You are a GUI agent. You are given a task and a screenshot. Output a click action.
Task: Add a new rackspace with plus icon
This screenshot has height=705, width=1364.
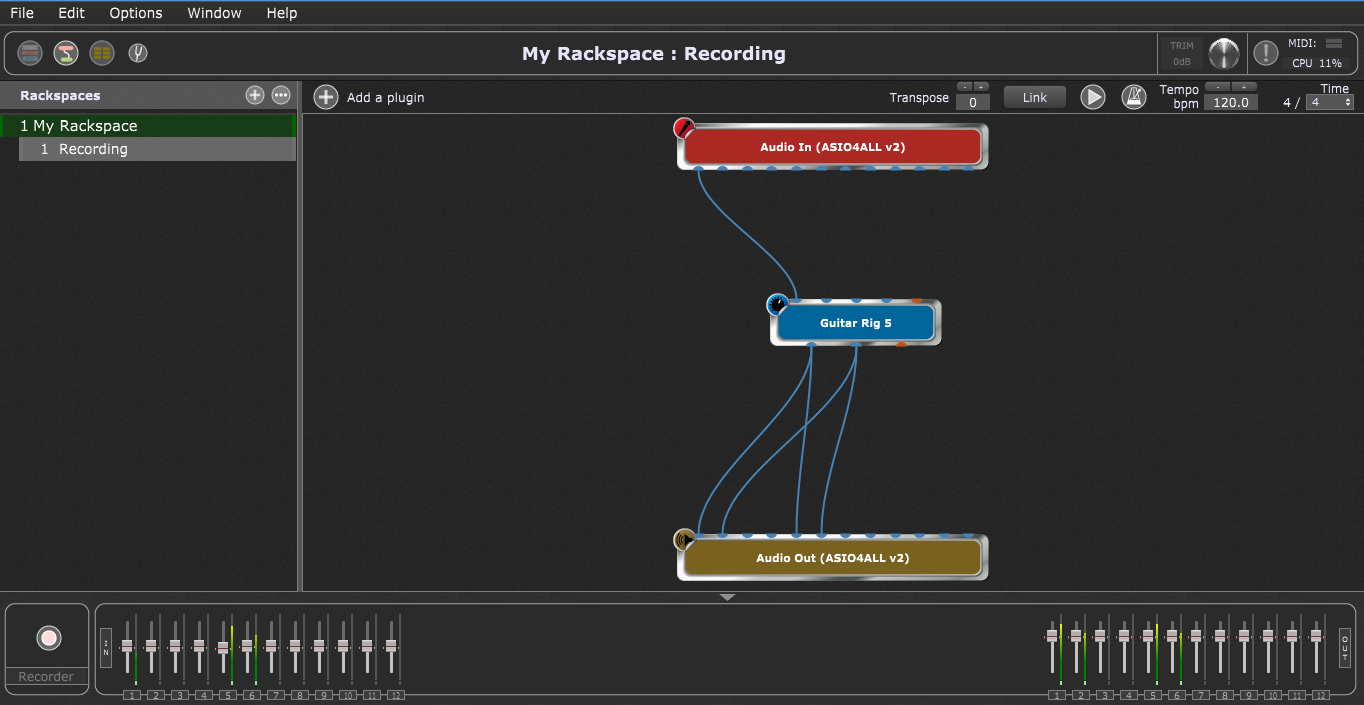[x=255, y=95]
